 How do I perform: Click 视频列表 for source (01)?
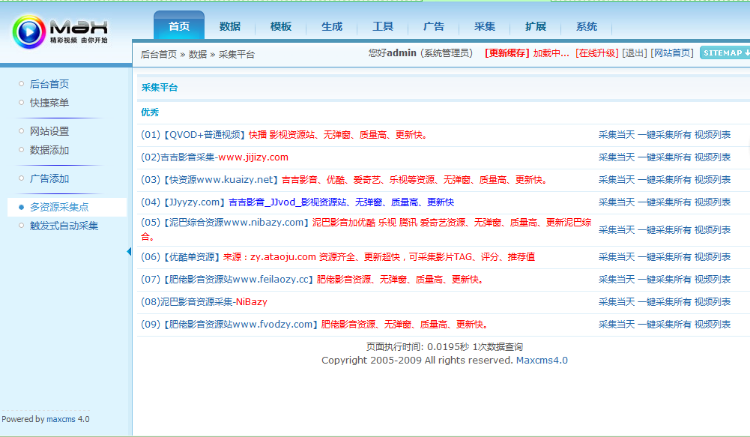(x=713, y=135)
